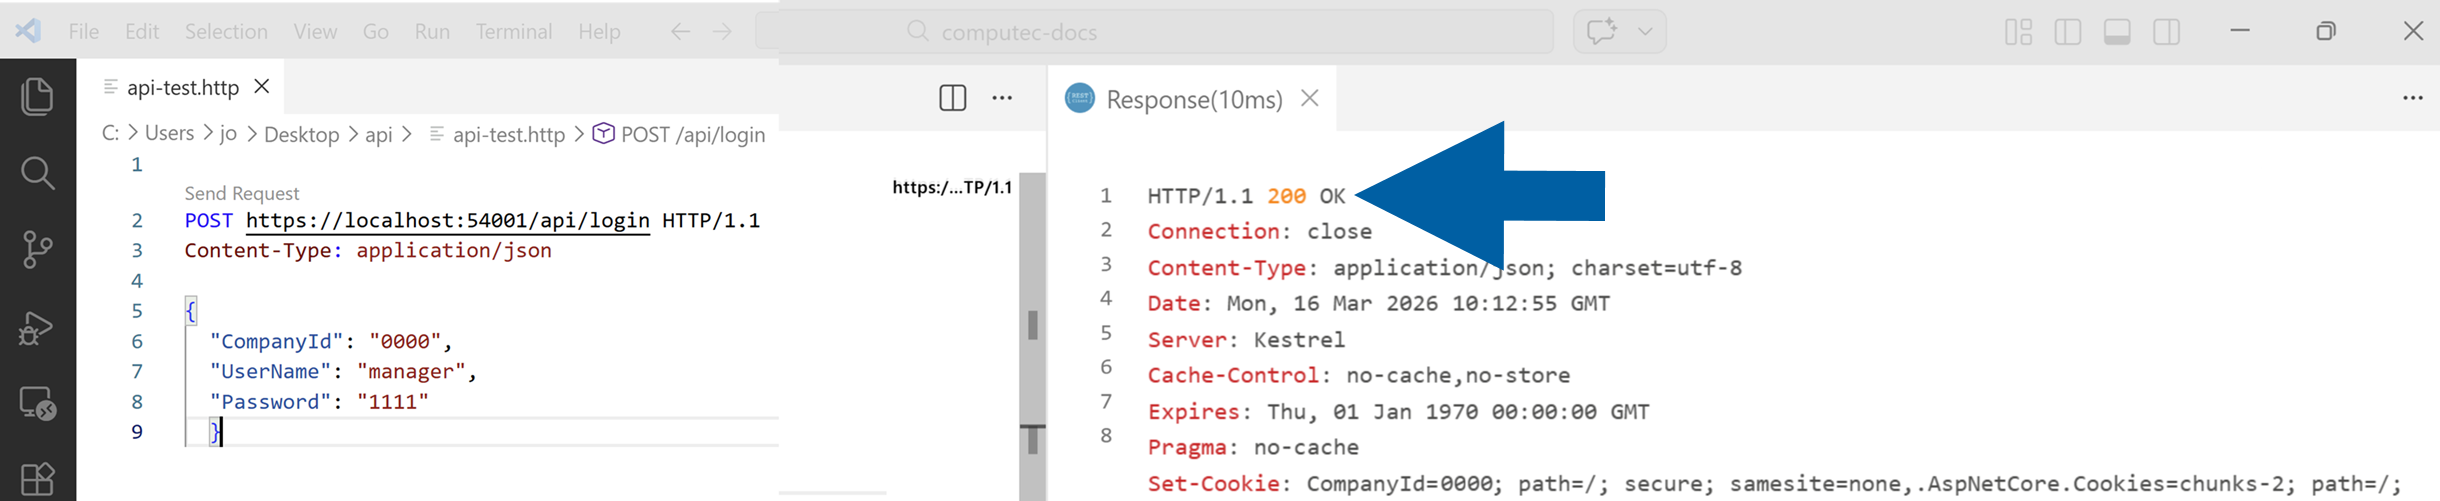This screenshot has height=501, width=2440.
Task: Open the File menu
Action: (x=84, y=32)
